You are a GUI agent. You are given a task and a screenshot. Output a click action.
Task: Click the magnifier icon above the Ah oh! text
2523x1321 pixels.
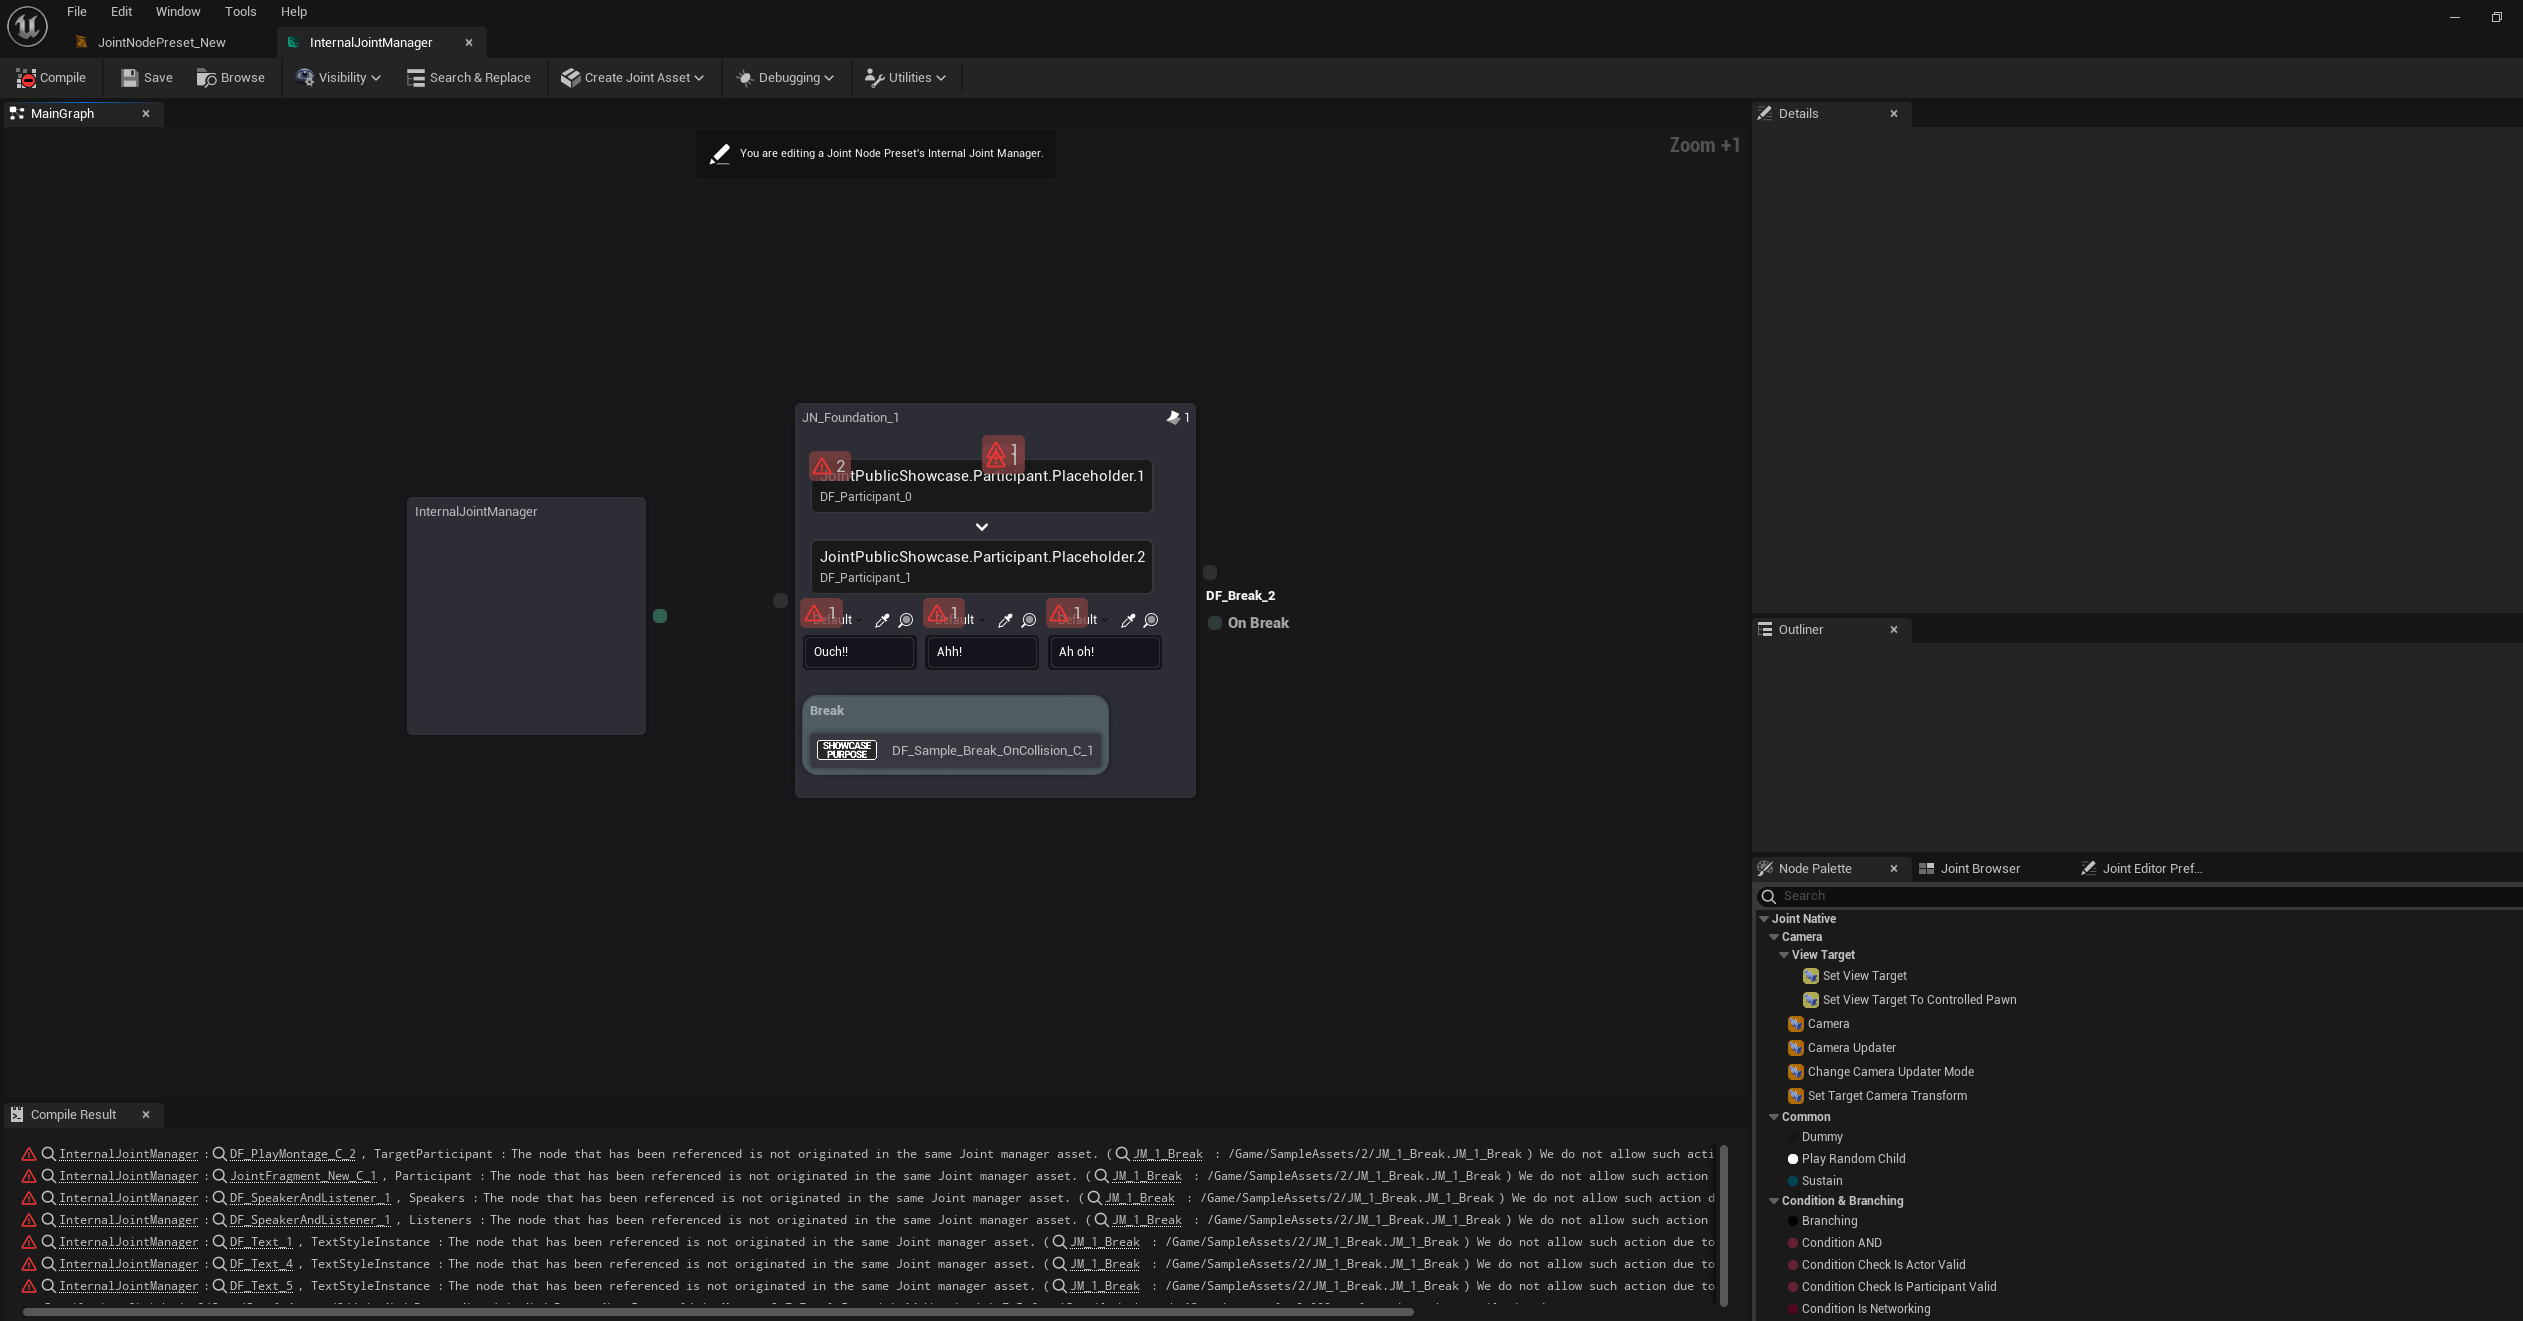tap(1151, 621)
